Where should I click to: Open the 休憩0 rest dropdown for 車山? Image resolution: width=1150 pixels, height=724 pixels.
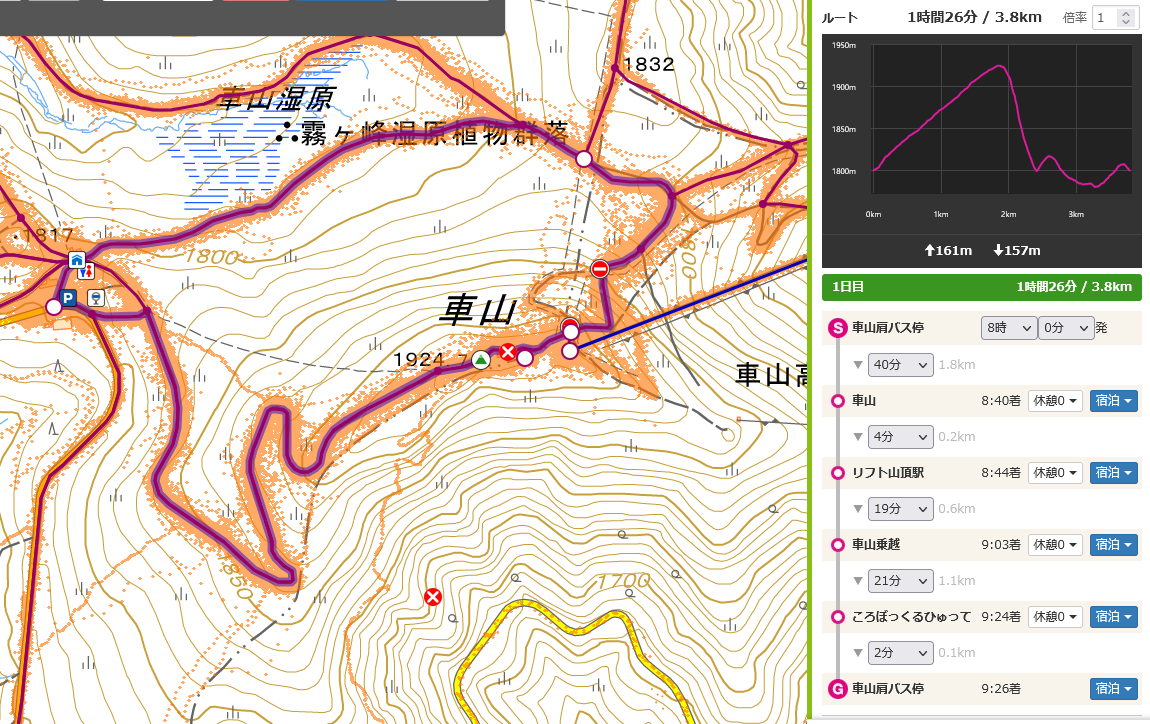[x=1055, y=401]
